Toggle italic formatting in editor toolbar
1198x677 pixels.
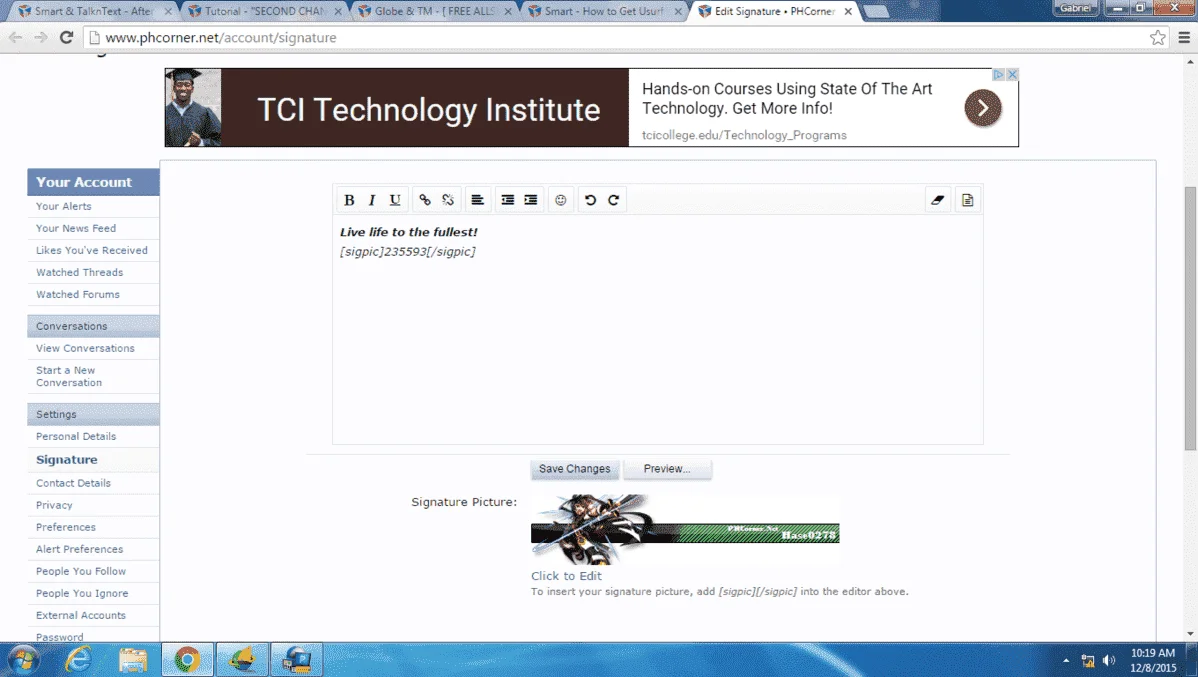click(372, 200)
